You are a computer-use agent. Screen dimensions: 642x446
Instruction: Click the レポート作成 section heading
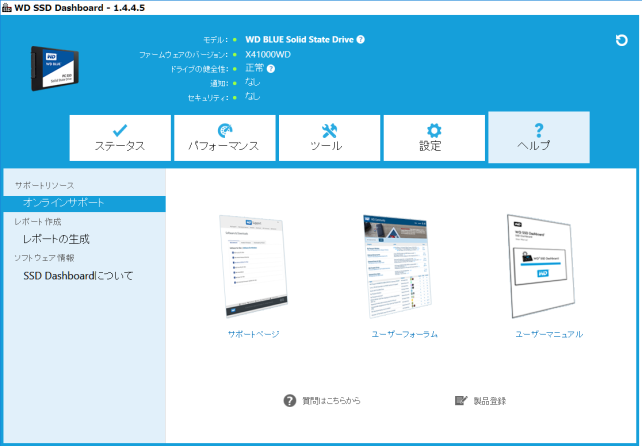[38, 222]
